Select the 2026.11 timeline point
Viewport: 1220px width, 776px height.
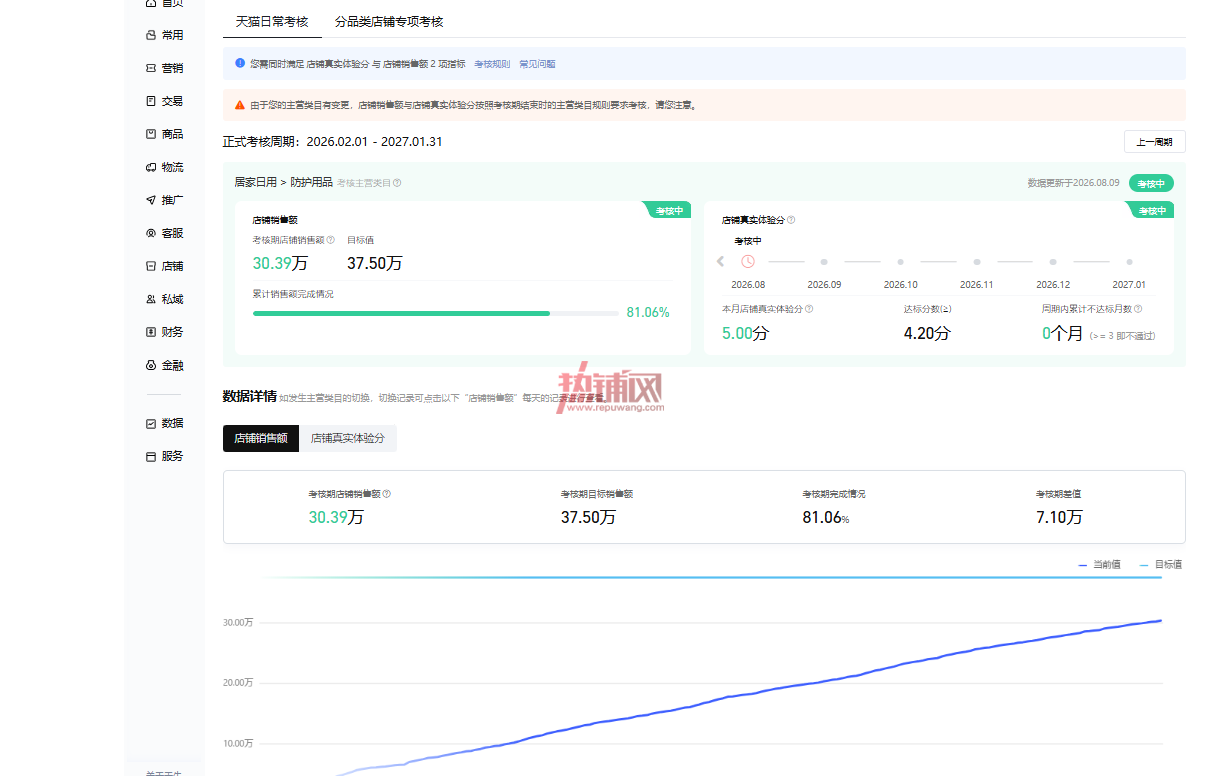tap(977, 262)
